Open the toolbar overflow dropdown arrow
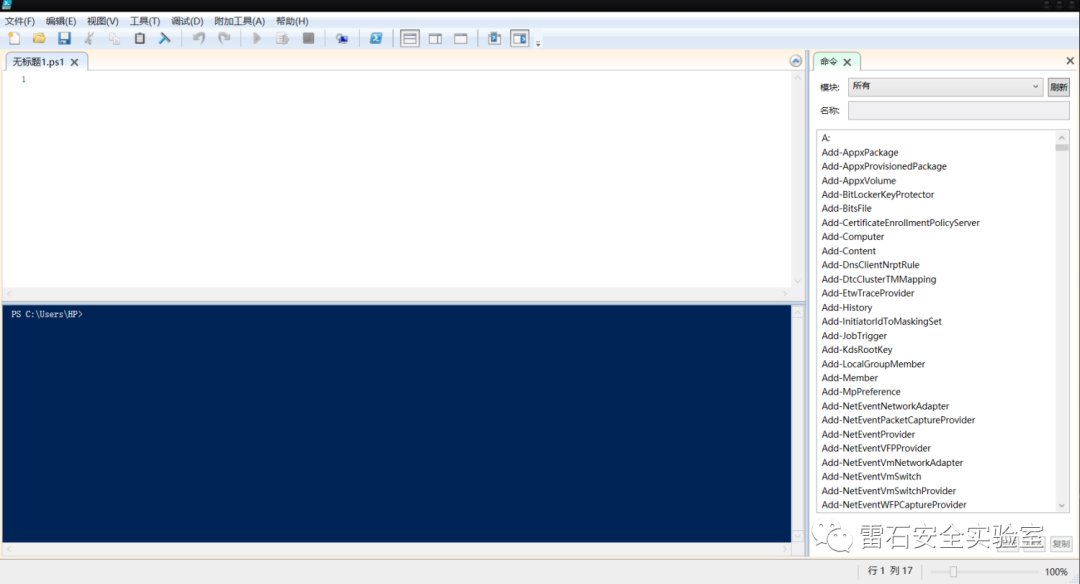This screenshot has width=1080, height=584. (x=537, y=42)
